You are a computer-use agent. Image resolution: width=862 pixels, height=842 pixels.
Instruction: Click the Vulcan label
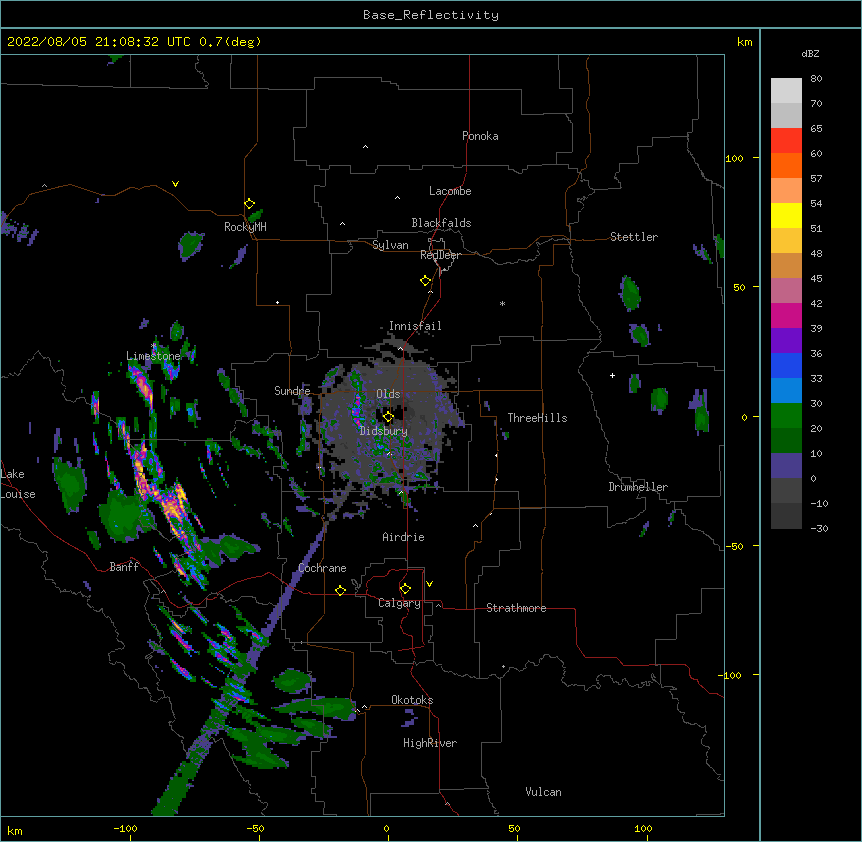543,792
